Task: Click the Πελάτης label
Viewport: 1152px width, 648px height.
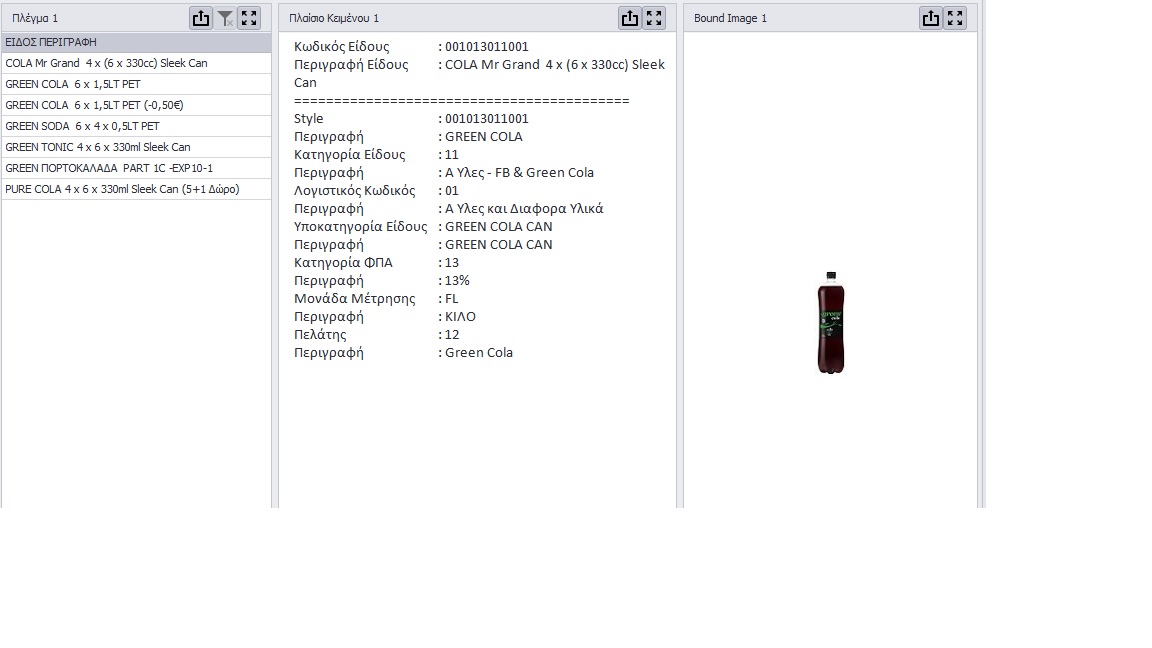Action: [x=320, y=334]
